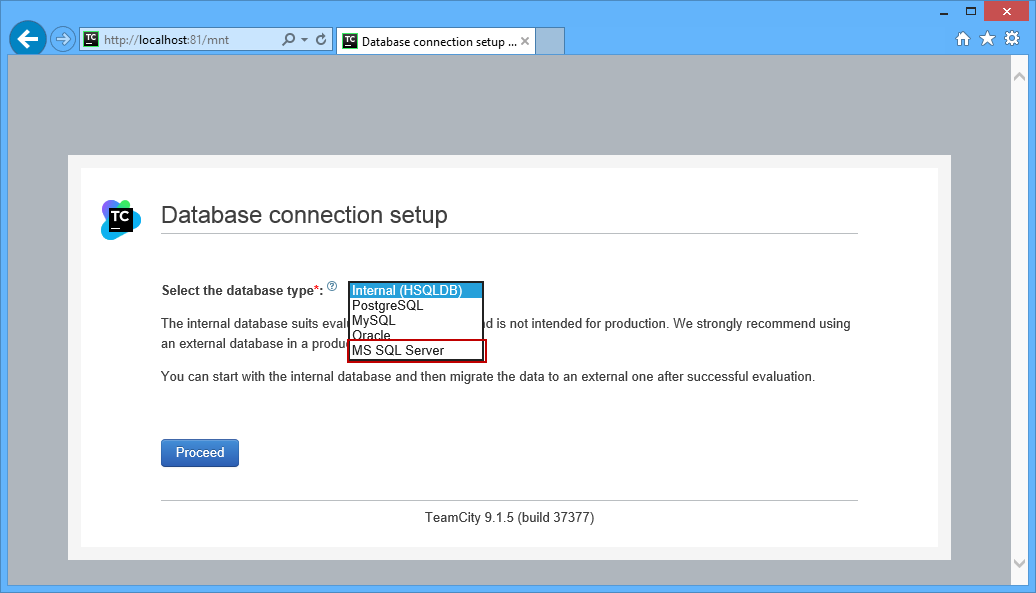Click the address bar site favicon
The image size is (1036, 593).
coord(91,39)
